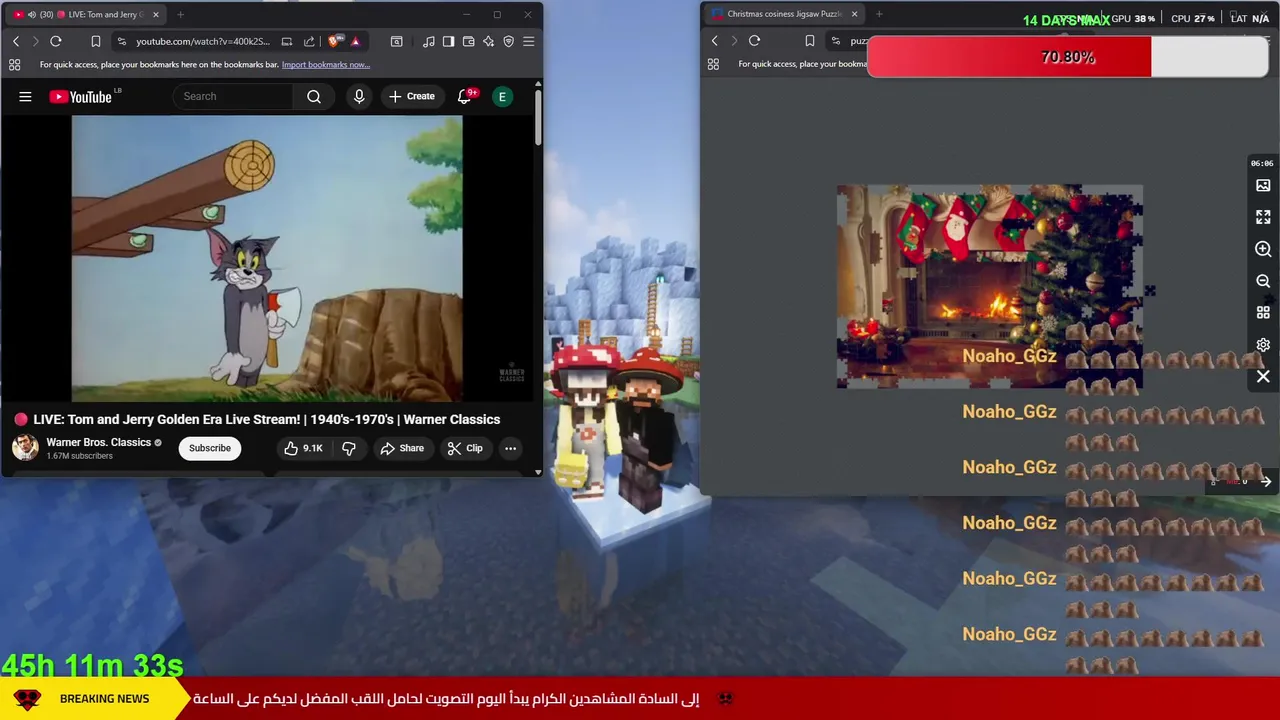Close the puzzle side toolbar with X
The width and height of the screenshot is (1280, 720).
pyautogui.click(x=1263, y=377)
